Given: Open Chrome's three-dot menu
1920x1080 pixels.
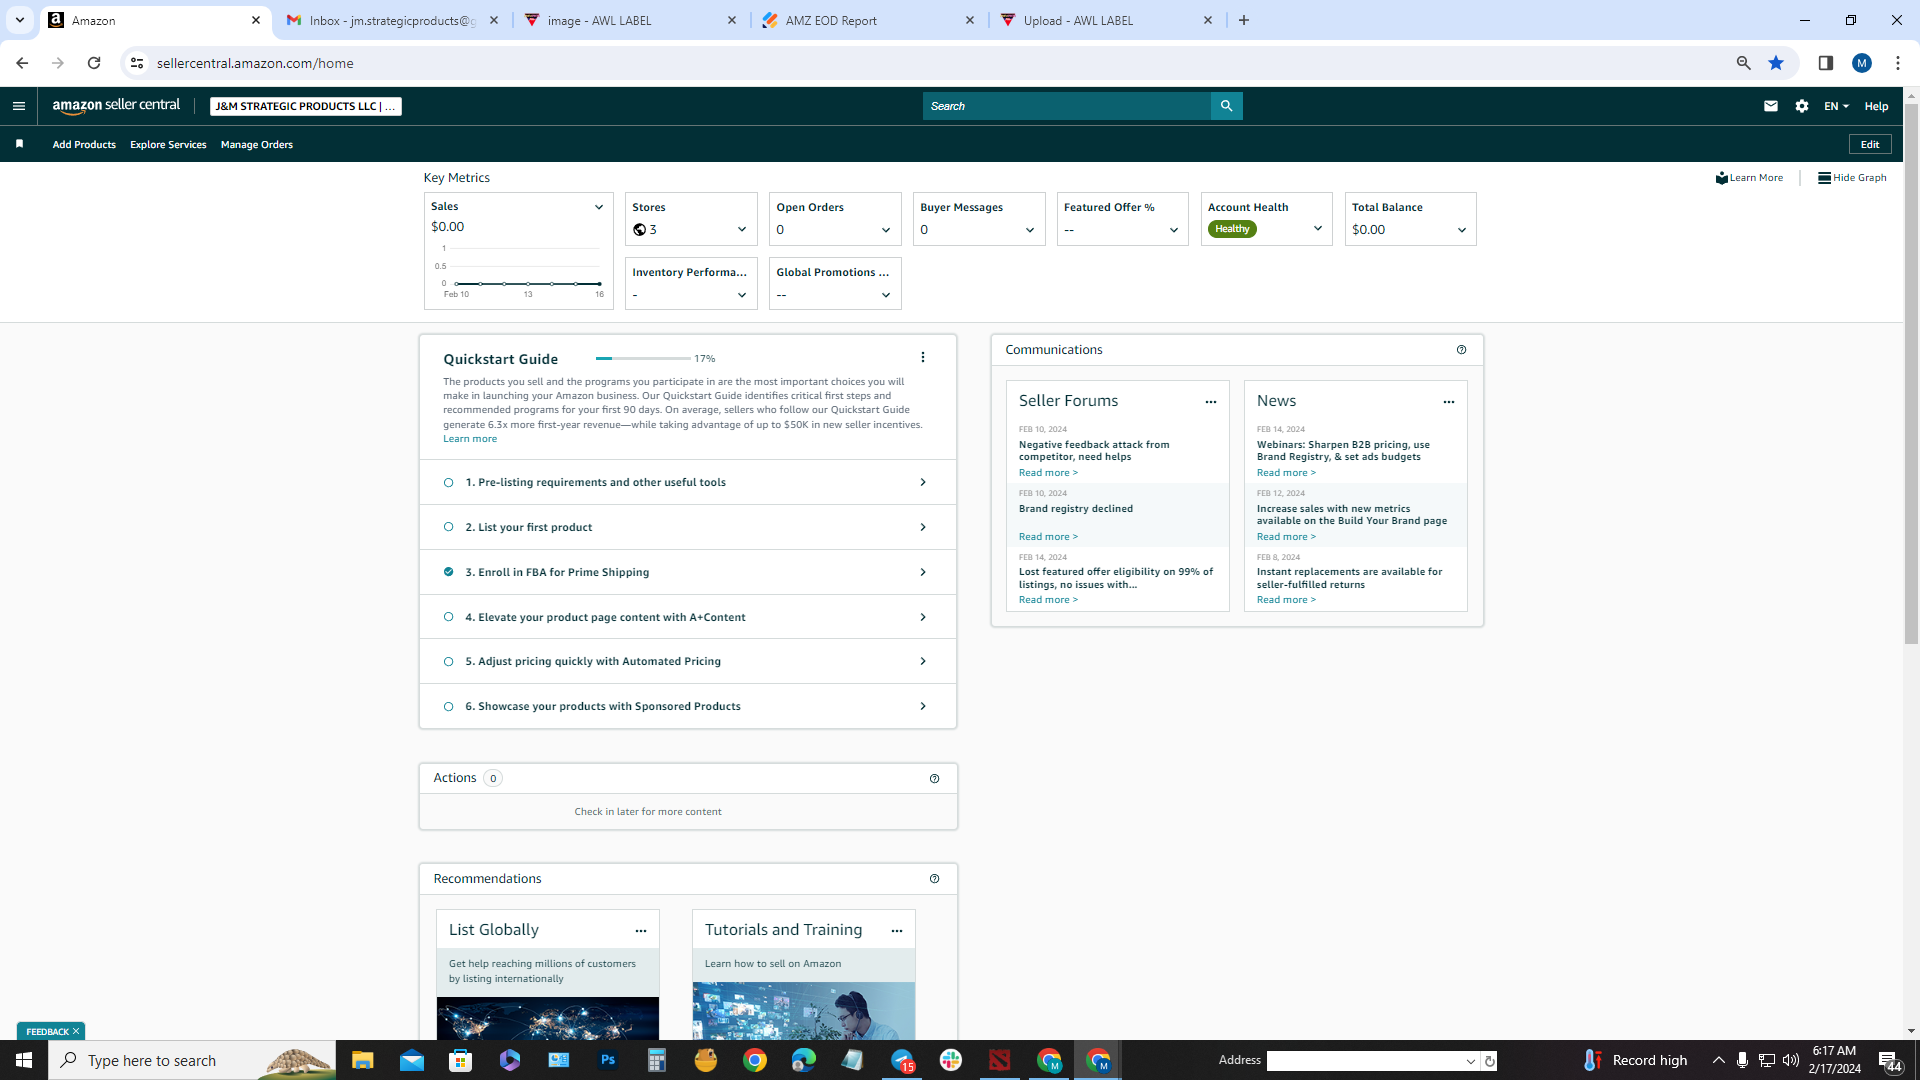Looking at the screenshot, I should [1897, 63].
